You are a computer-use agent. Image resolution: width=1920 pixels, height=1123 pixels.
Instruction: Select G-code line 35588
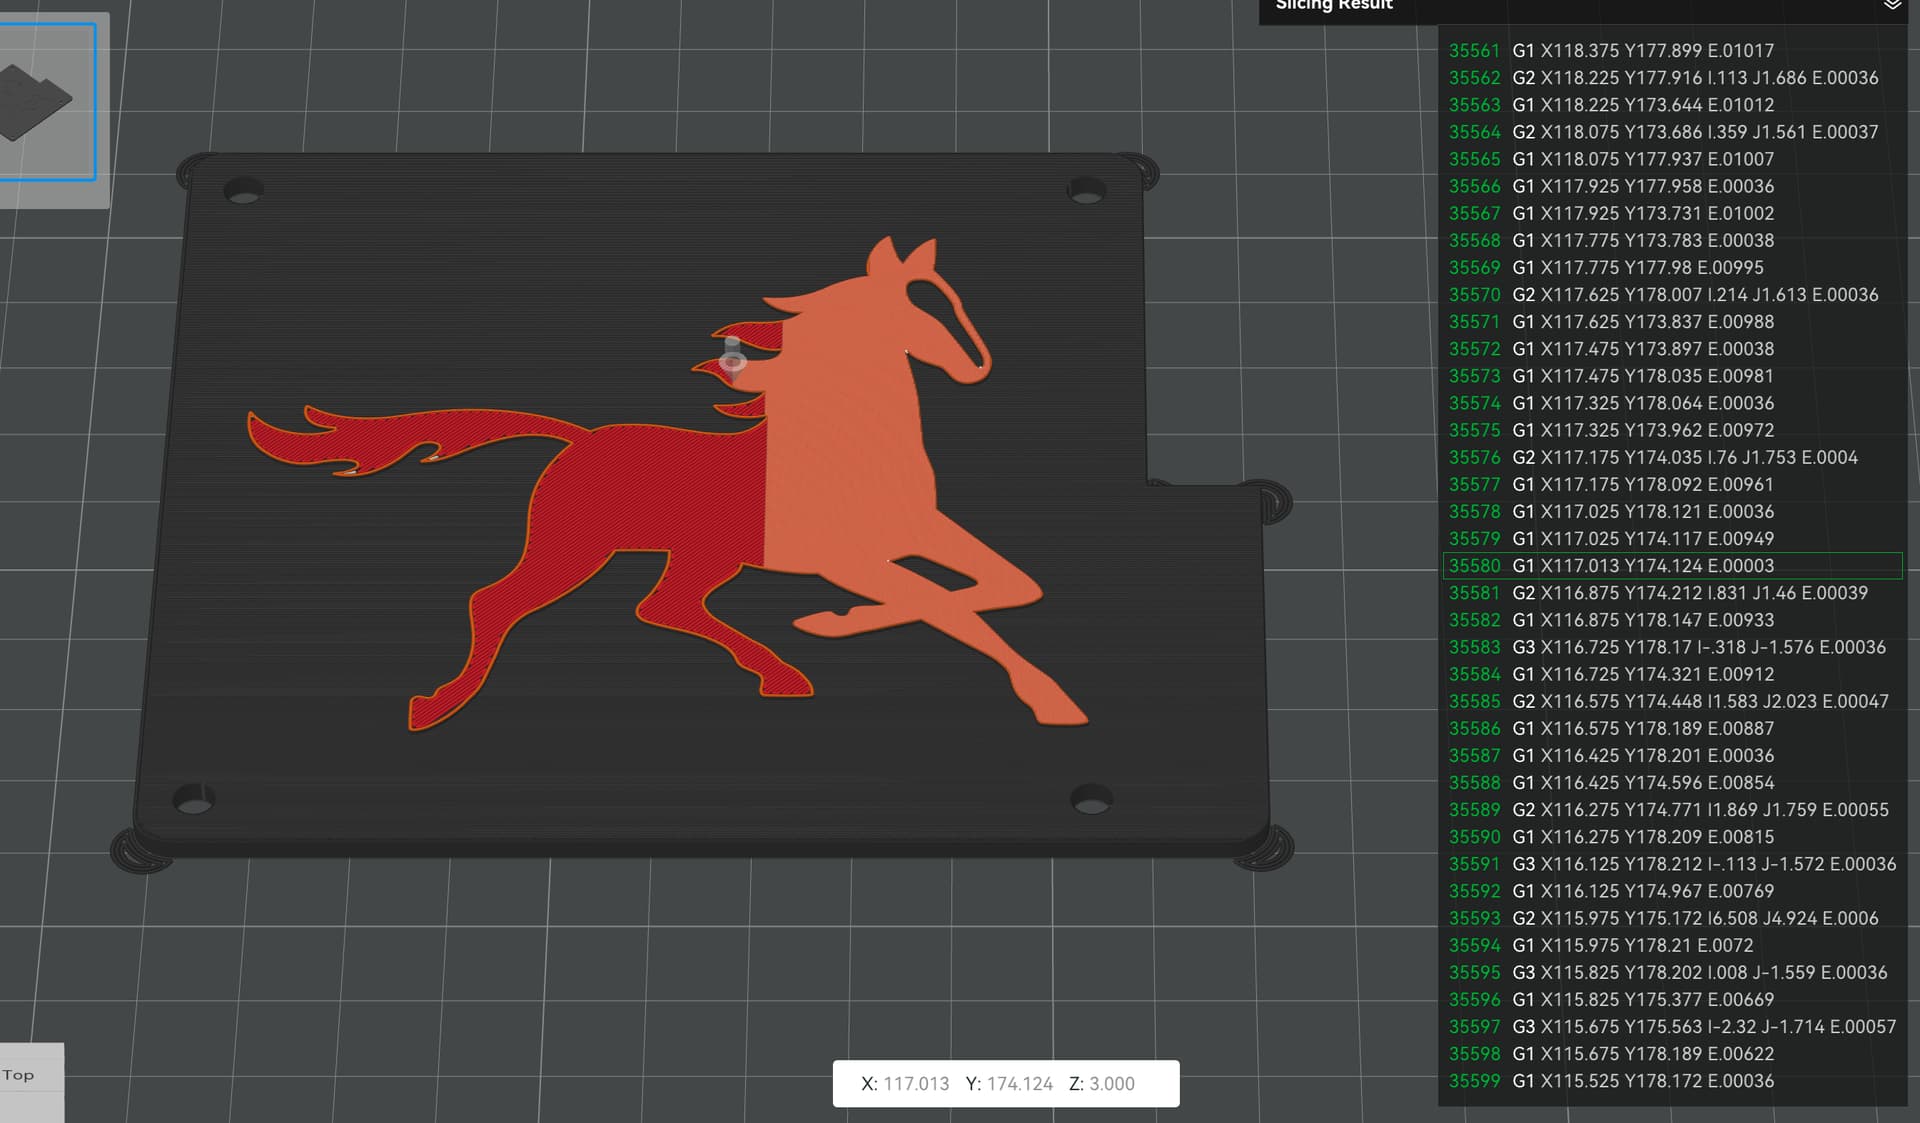(x=1672, y=782)
